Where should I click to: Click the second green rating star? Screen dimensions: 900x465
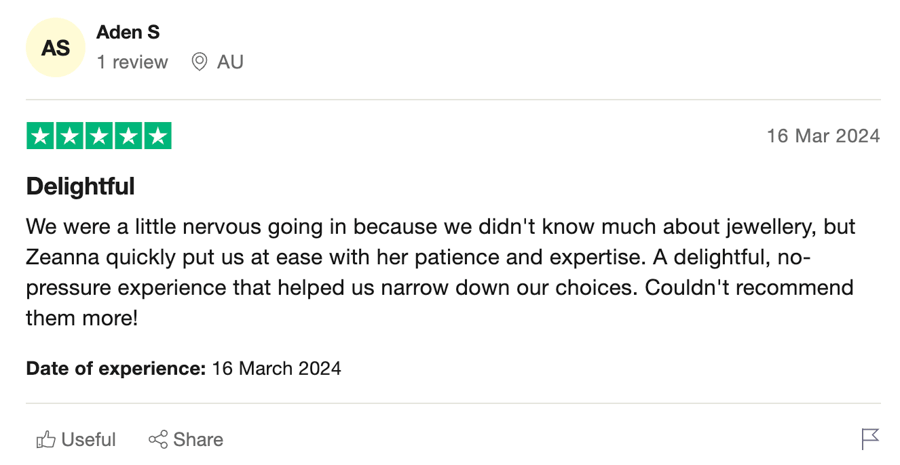point(69,136)
